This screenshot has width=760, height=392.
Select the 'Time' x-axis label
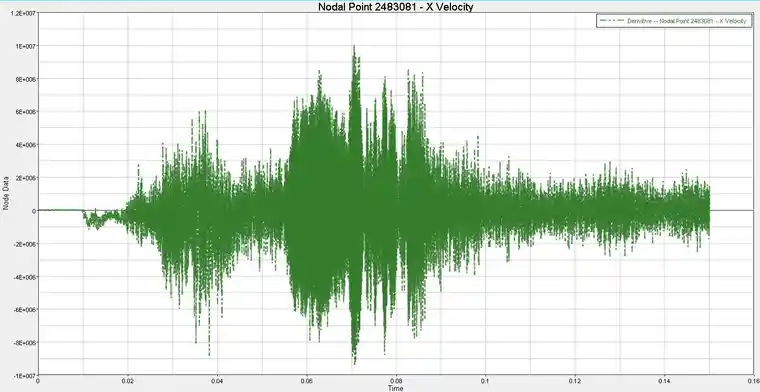click(396, 388)
